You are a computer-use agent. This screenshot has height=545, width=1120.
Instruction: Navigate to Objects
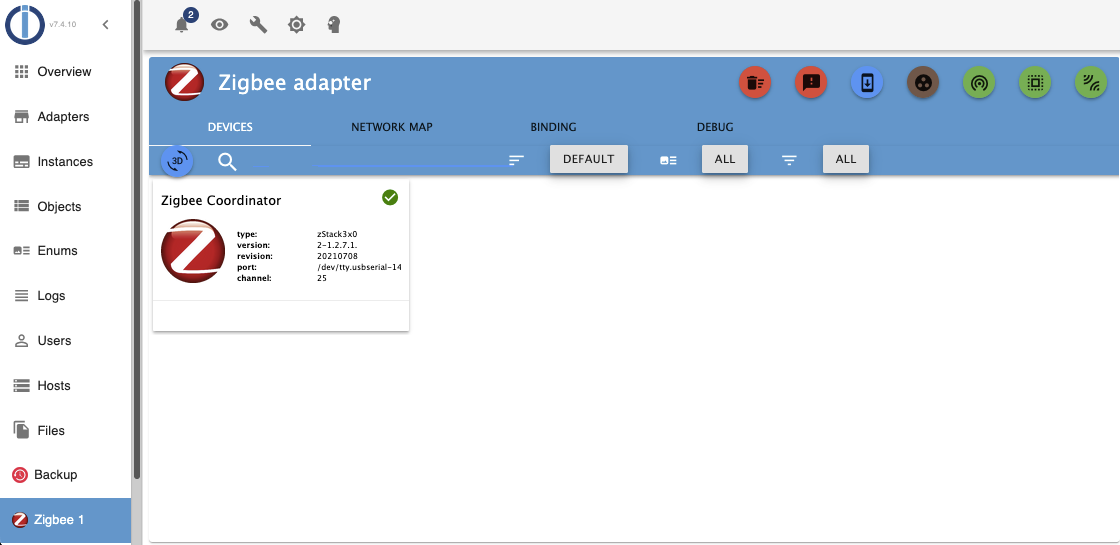click(66, 206)
